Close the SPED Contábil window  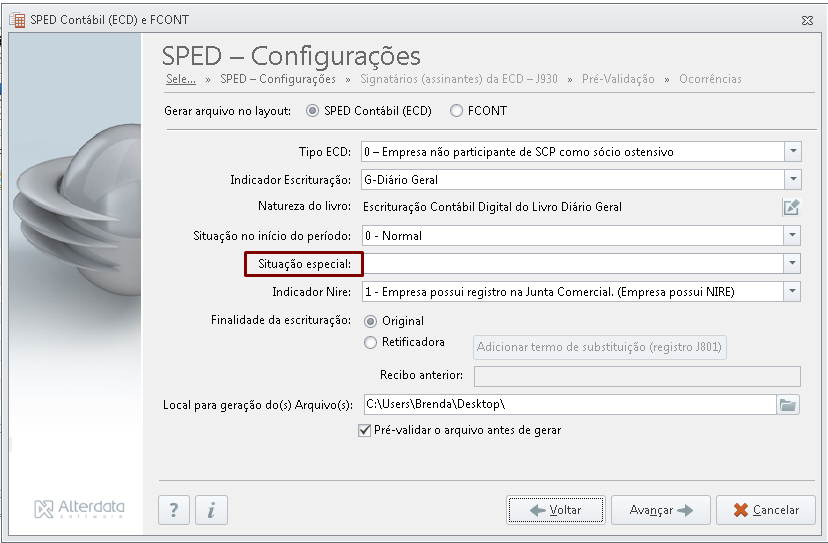pyautogui.click(x=807, y=21)
